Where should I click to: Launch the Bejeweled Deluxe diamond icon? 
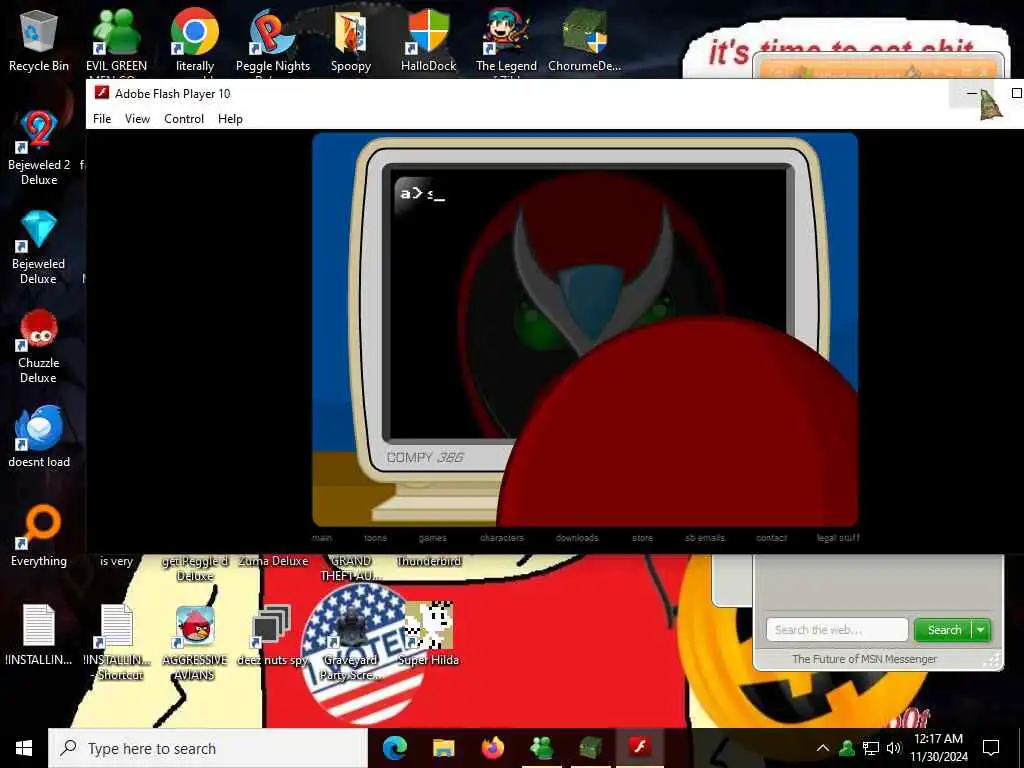[39, 247]
